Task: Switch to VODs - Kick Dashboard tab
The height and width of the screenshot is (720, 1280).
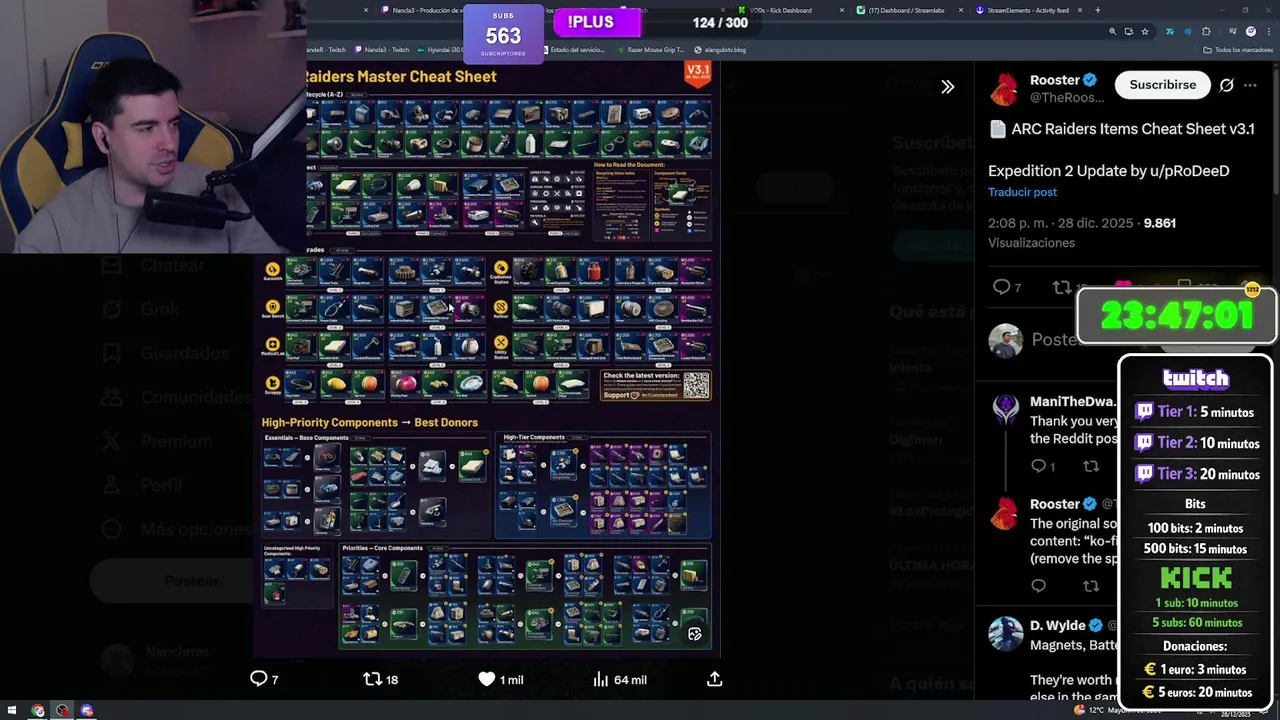Action: (x=787, y=10)
